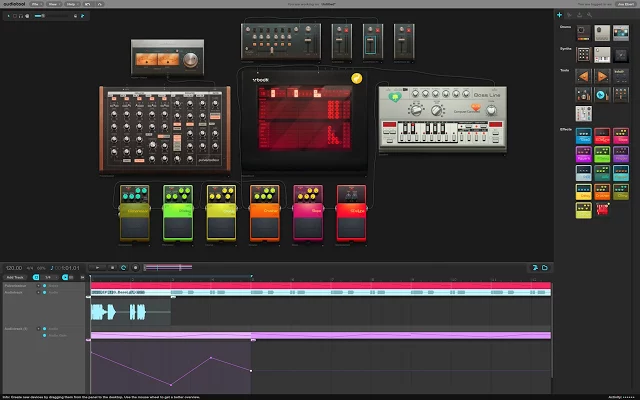Click the logged-in user button at top right

[626, 4]
